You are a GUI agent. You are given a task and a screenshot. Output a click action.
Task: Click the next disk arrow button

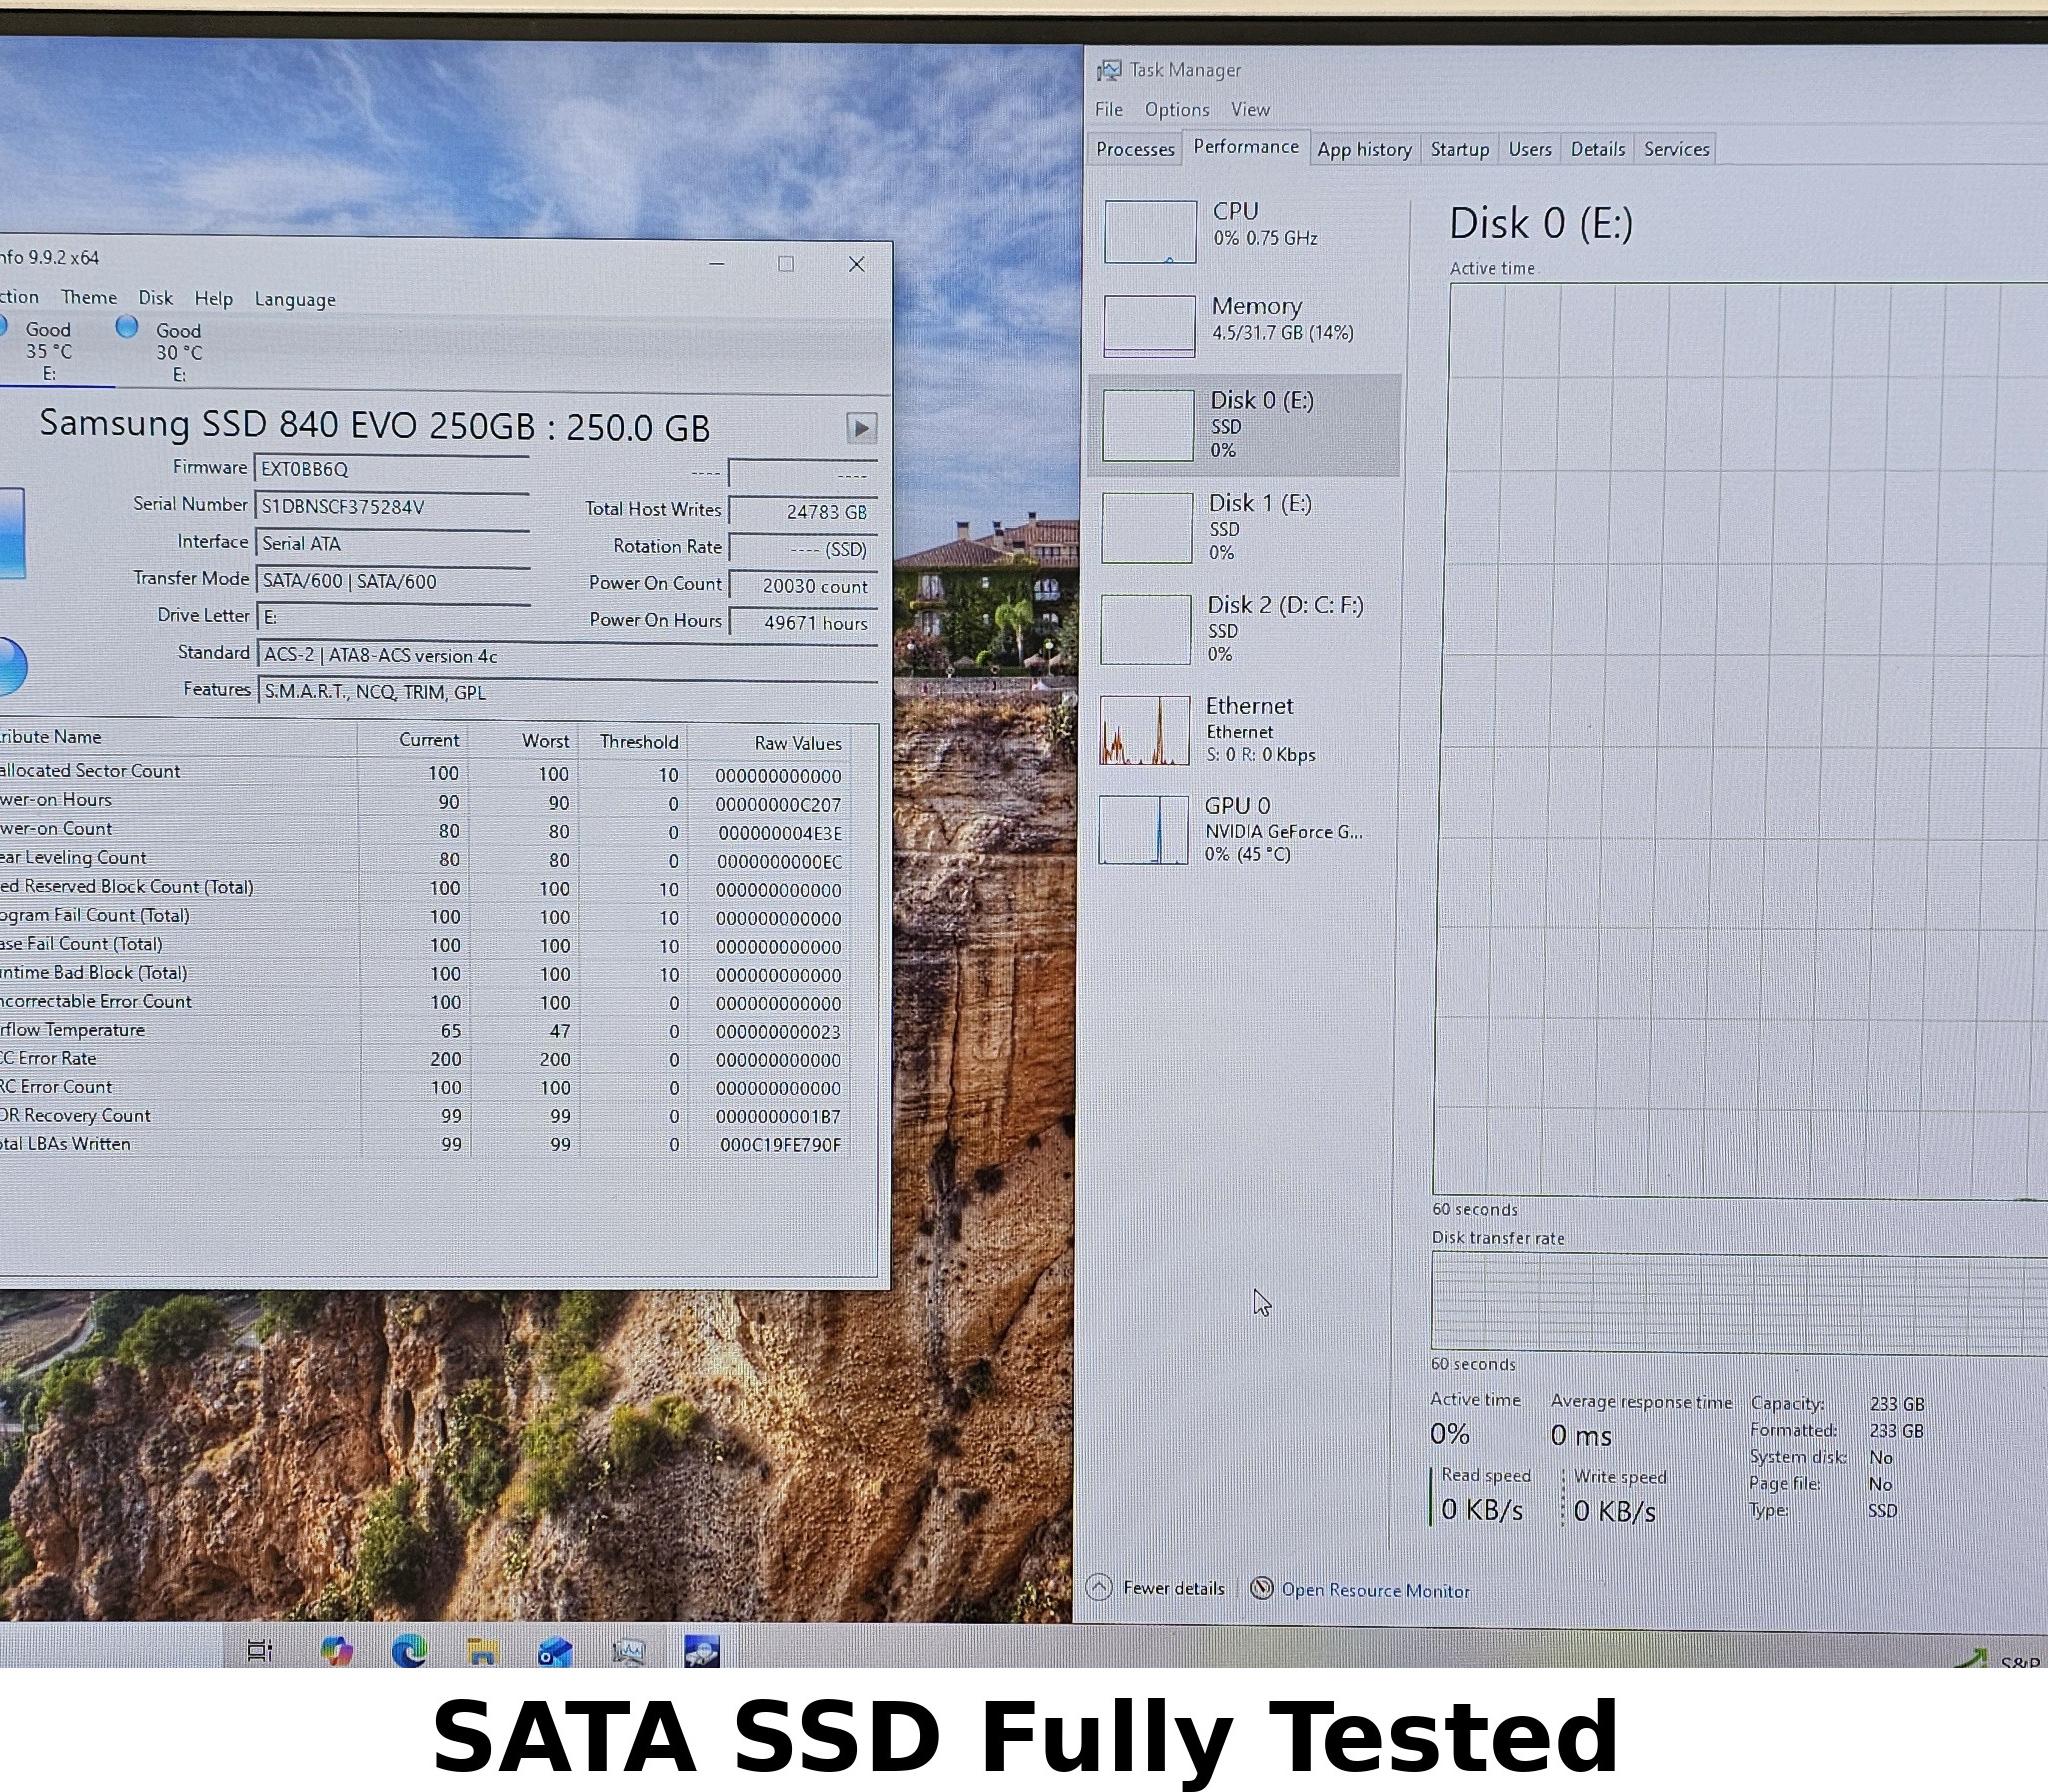click(861, 428)
